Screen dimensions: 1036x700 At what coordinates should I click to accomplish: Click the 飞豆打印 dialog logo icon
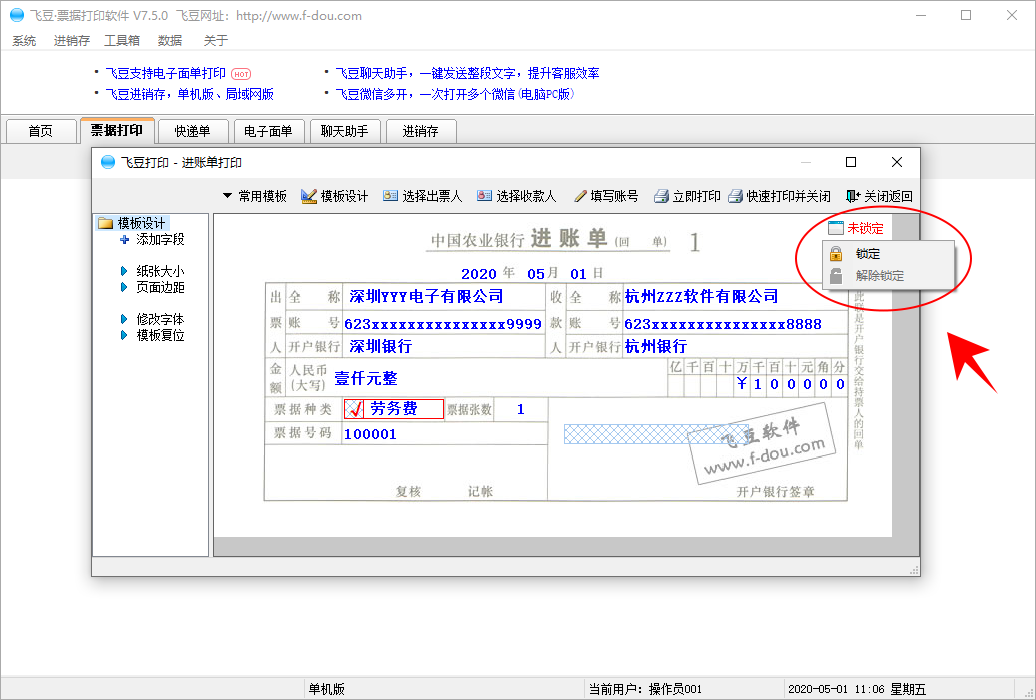[108, 162]
